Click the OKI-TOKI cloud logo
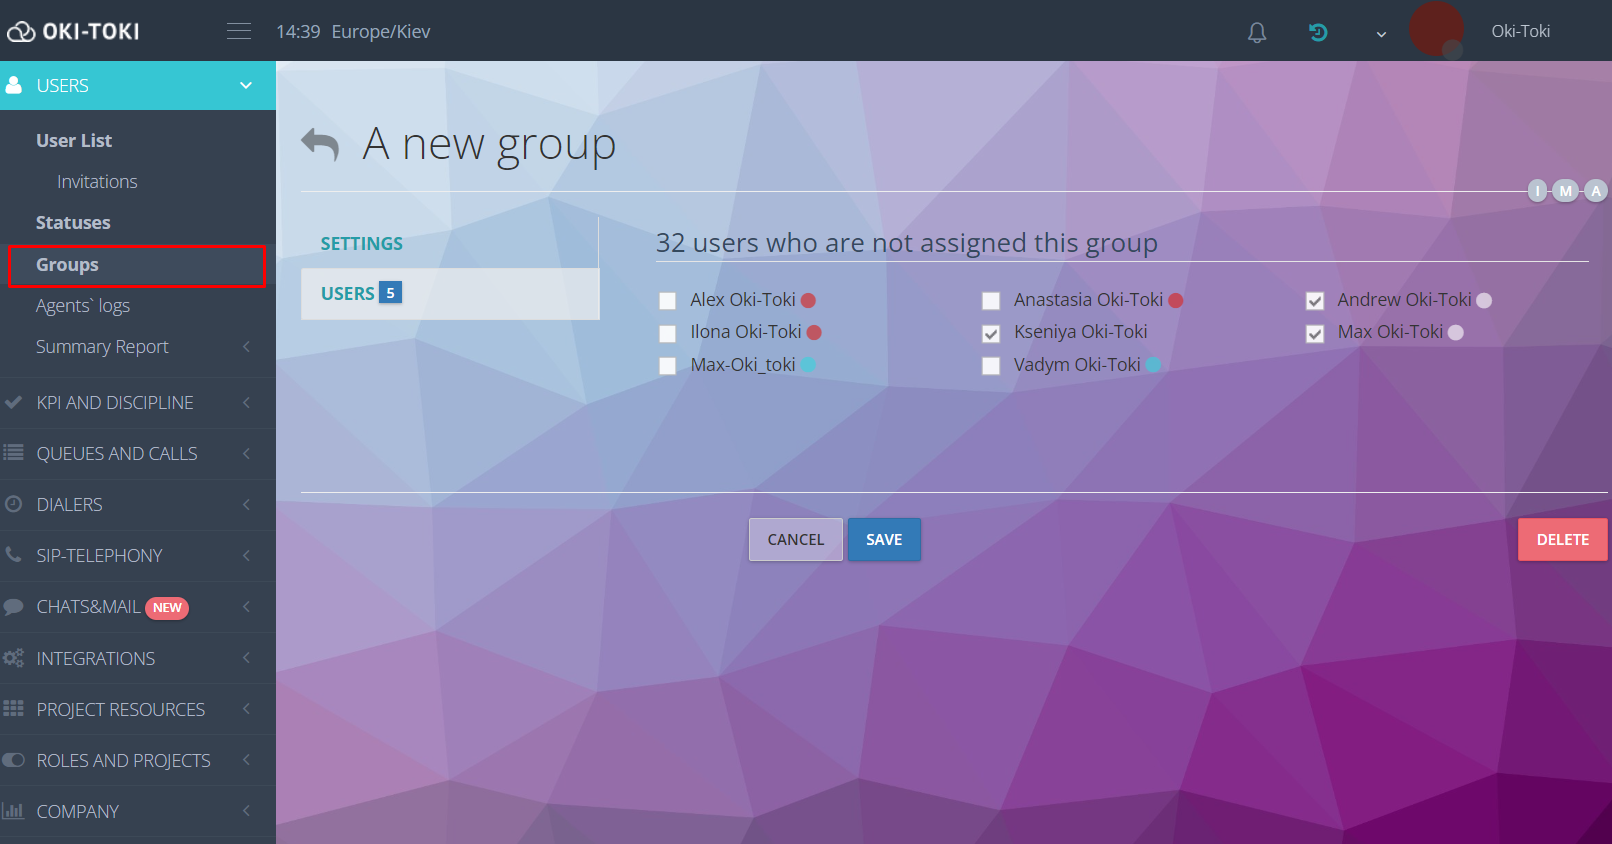 click(73, 31)
